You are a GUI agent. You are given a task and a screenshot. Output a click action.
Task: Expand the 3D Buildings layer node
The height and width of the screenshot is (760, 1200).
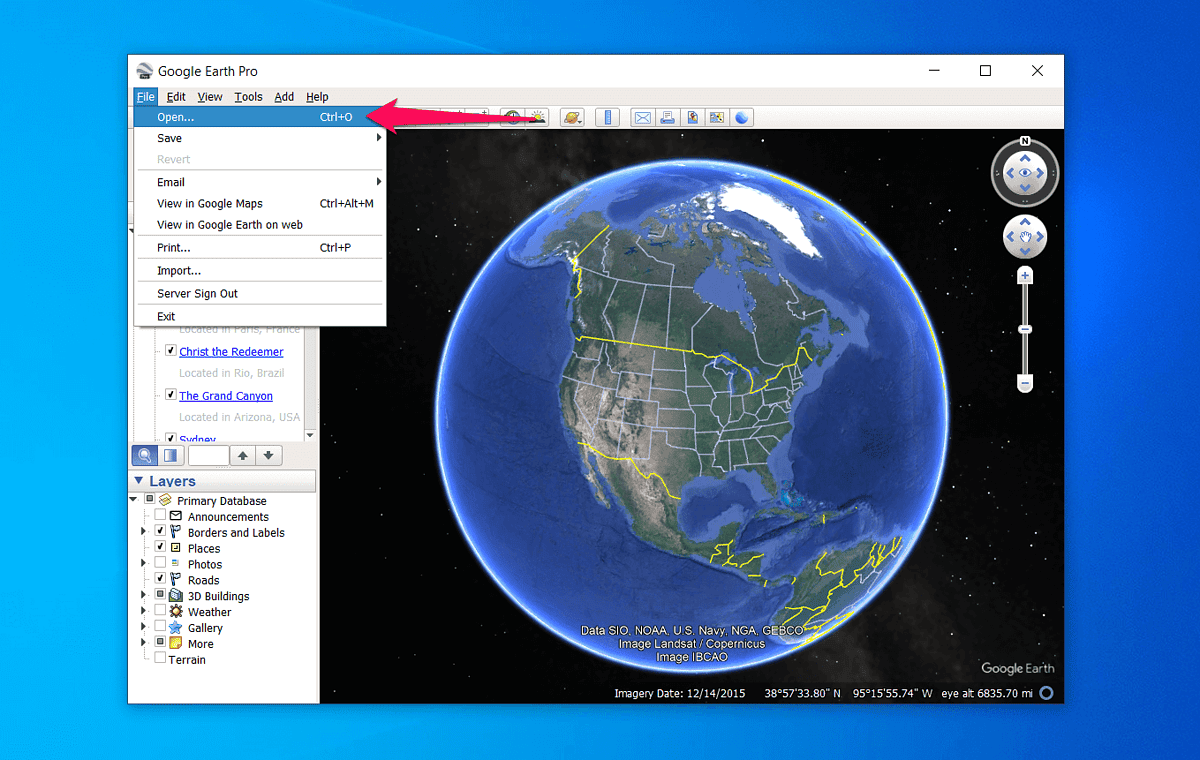point(144,596)
